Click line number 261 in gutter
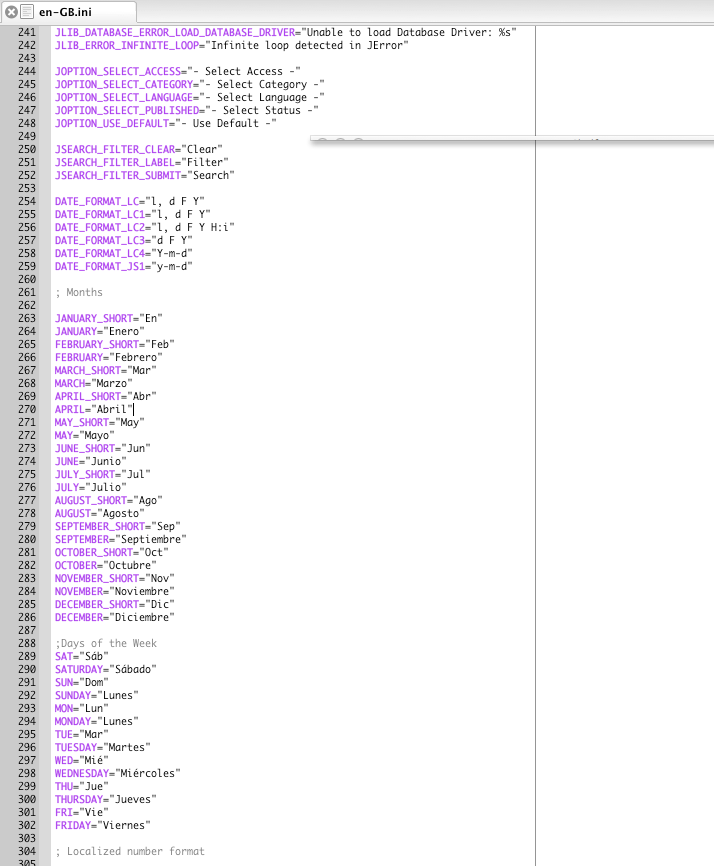Screen dimensions: 714x866 tap(27, 292)
